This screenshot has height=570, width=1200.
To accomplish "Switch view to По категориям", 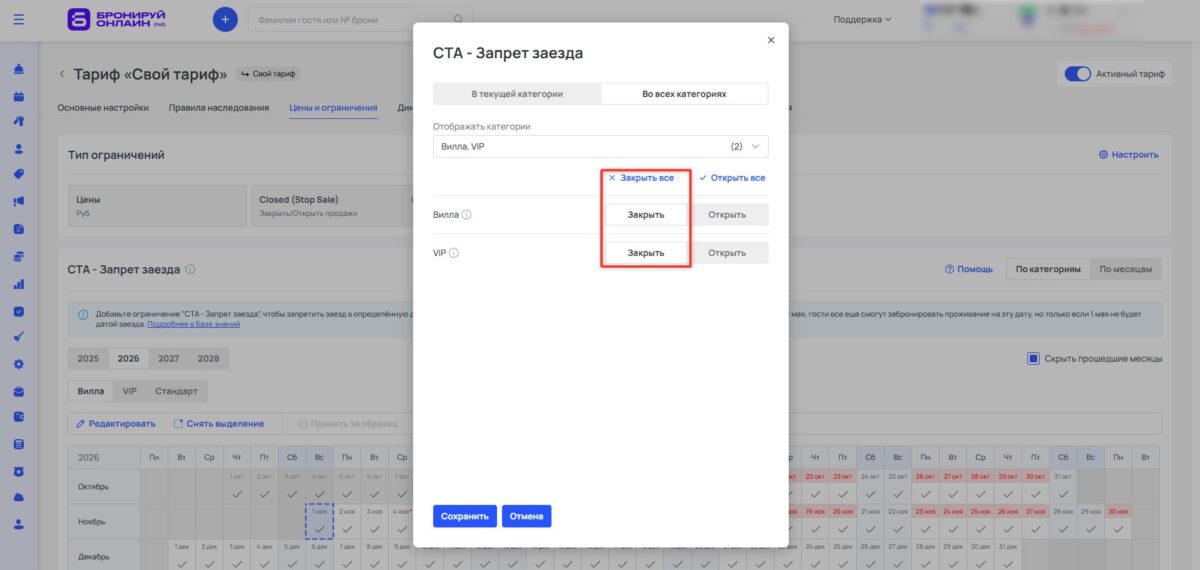I will [1047, 269].
